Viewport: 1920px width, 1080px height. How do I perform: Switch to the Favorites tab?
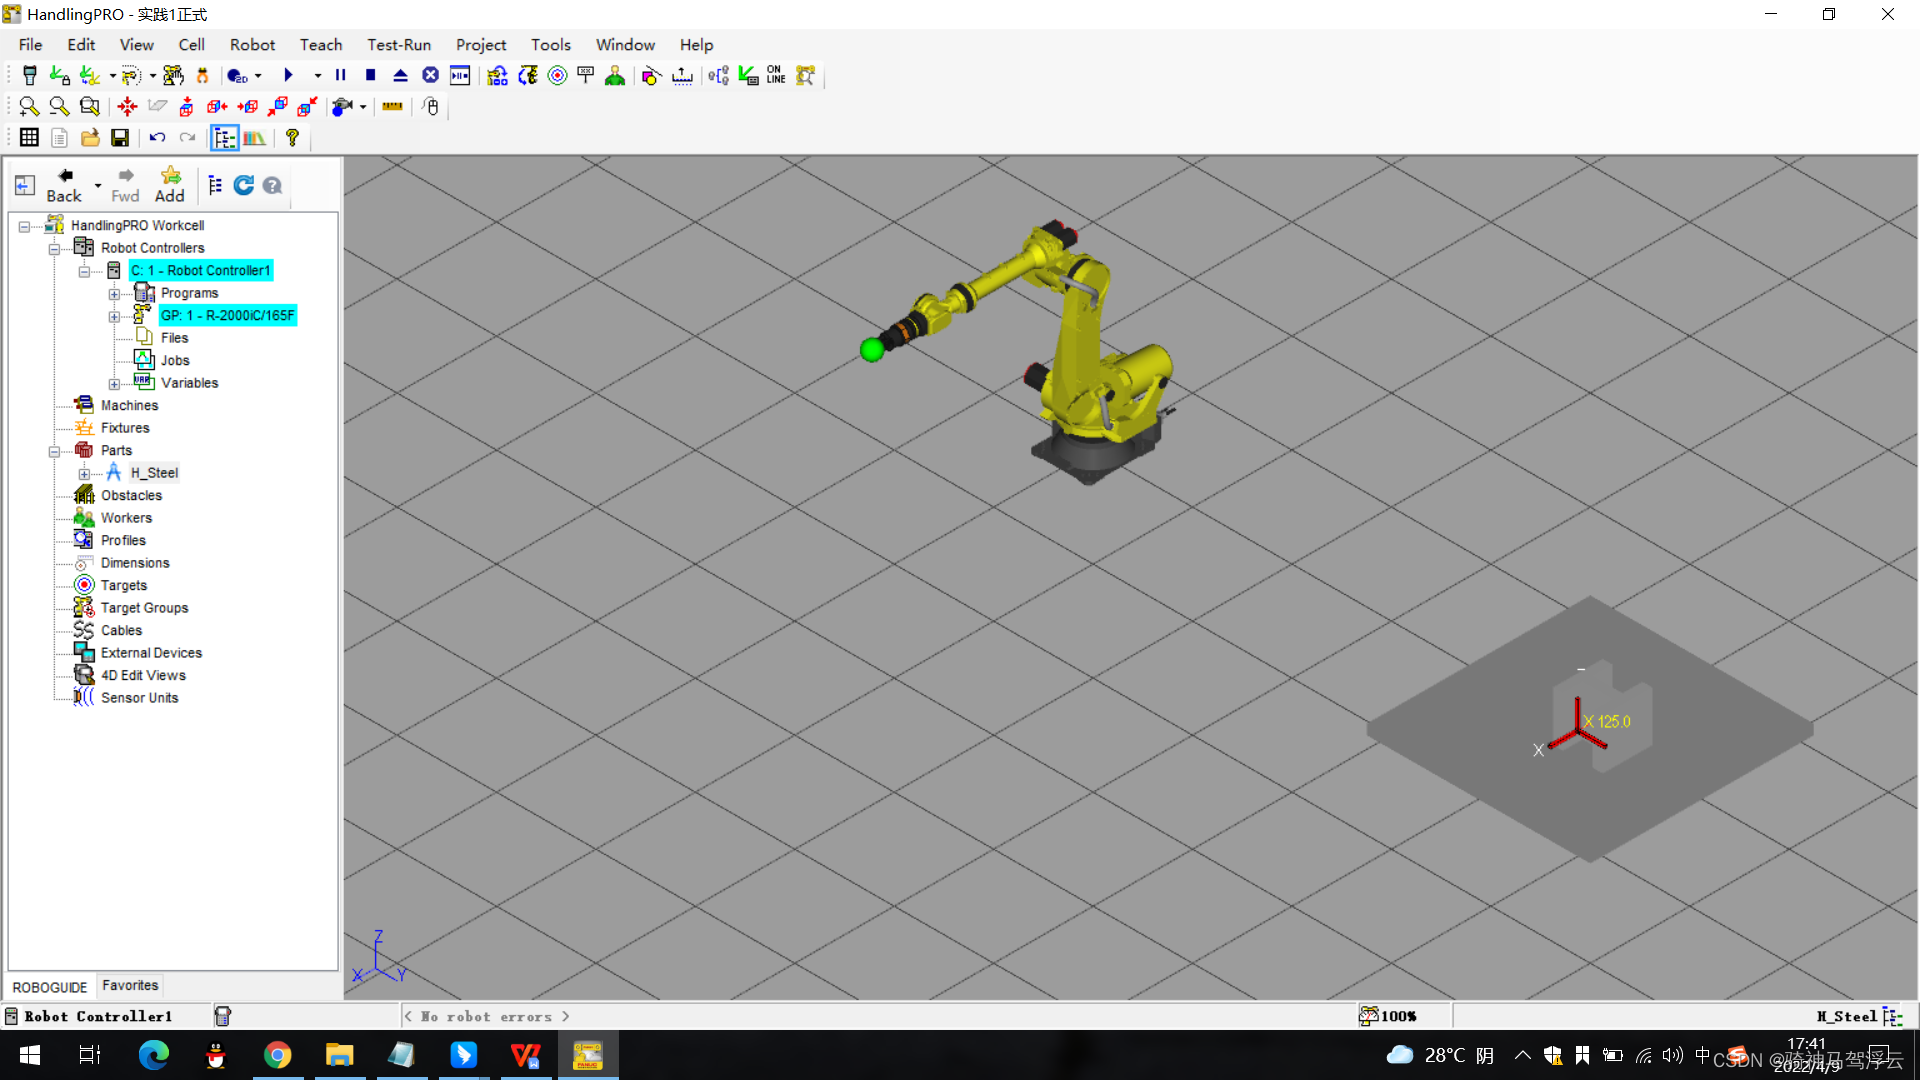130,986
